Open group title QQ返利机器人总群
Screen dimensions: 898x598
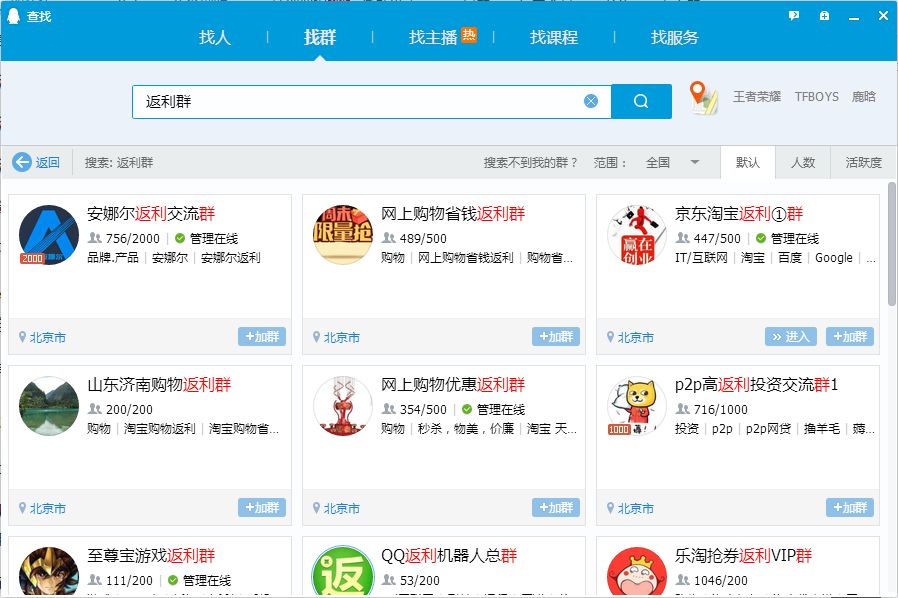[449, 555]
